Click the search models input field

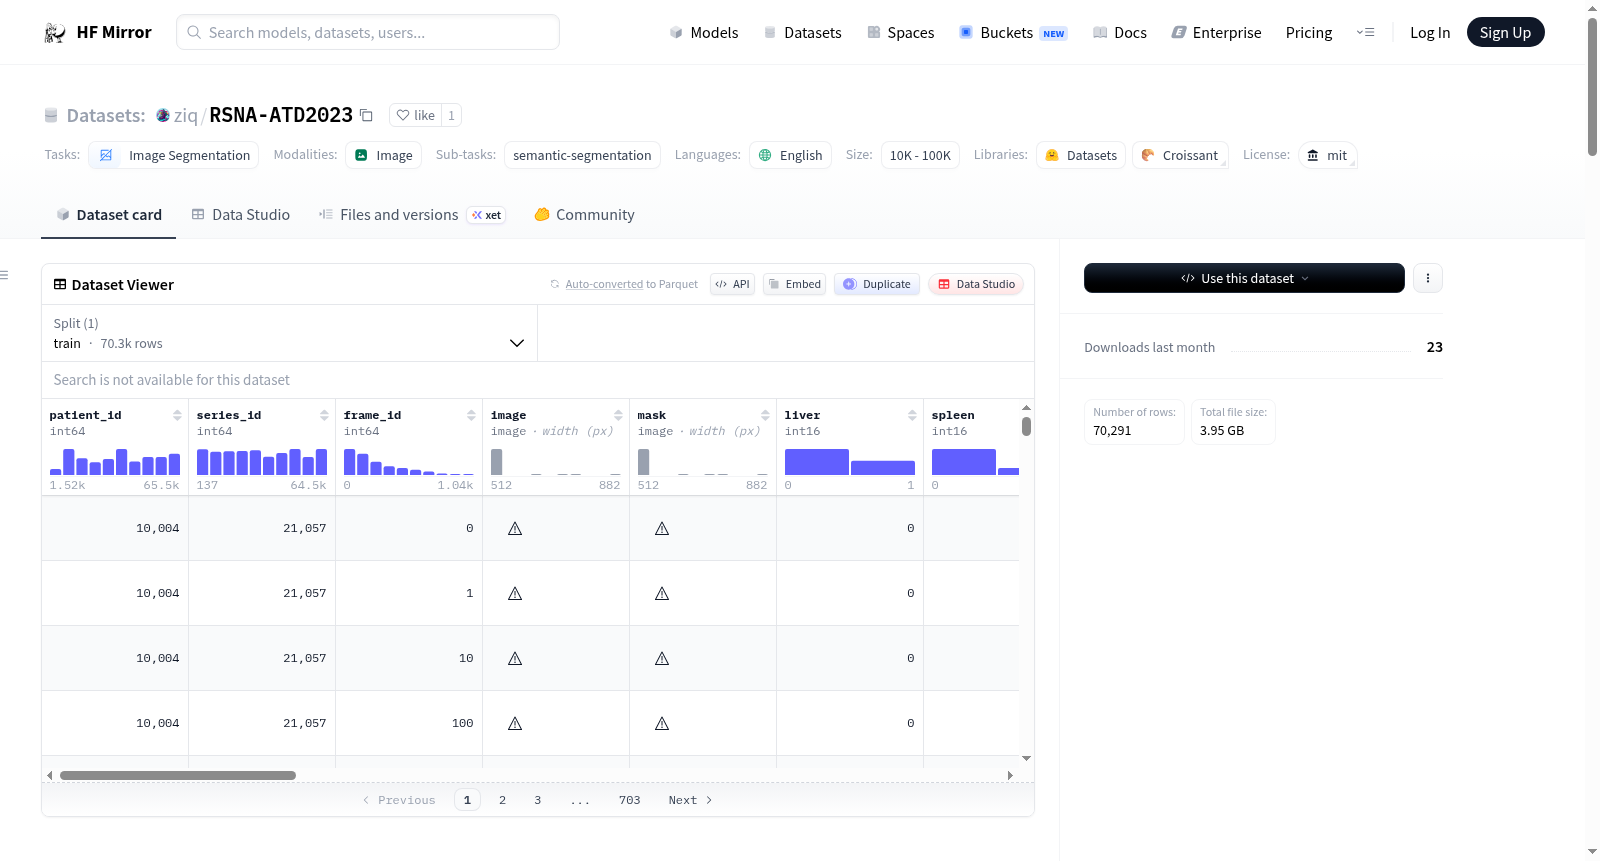click(368, 32)
